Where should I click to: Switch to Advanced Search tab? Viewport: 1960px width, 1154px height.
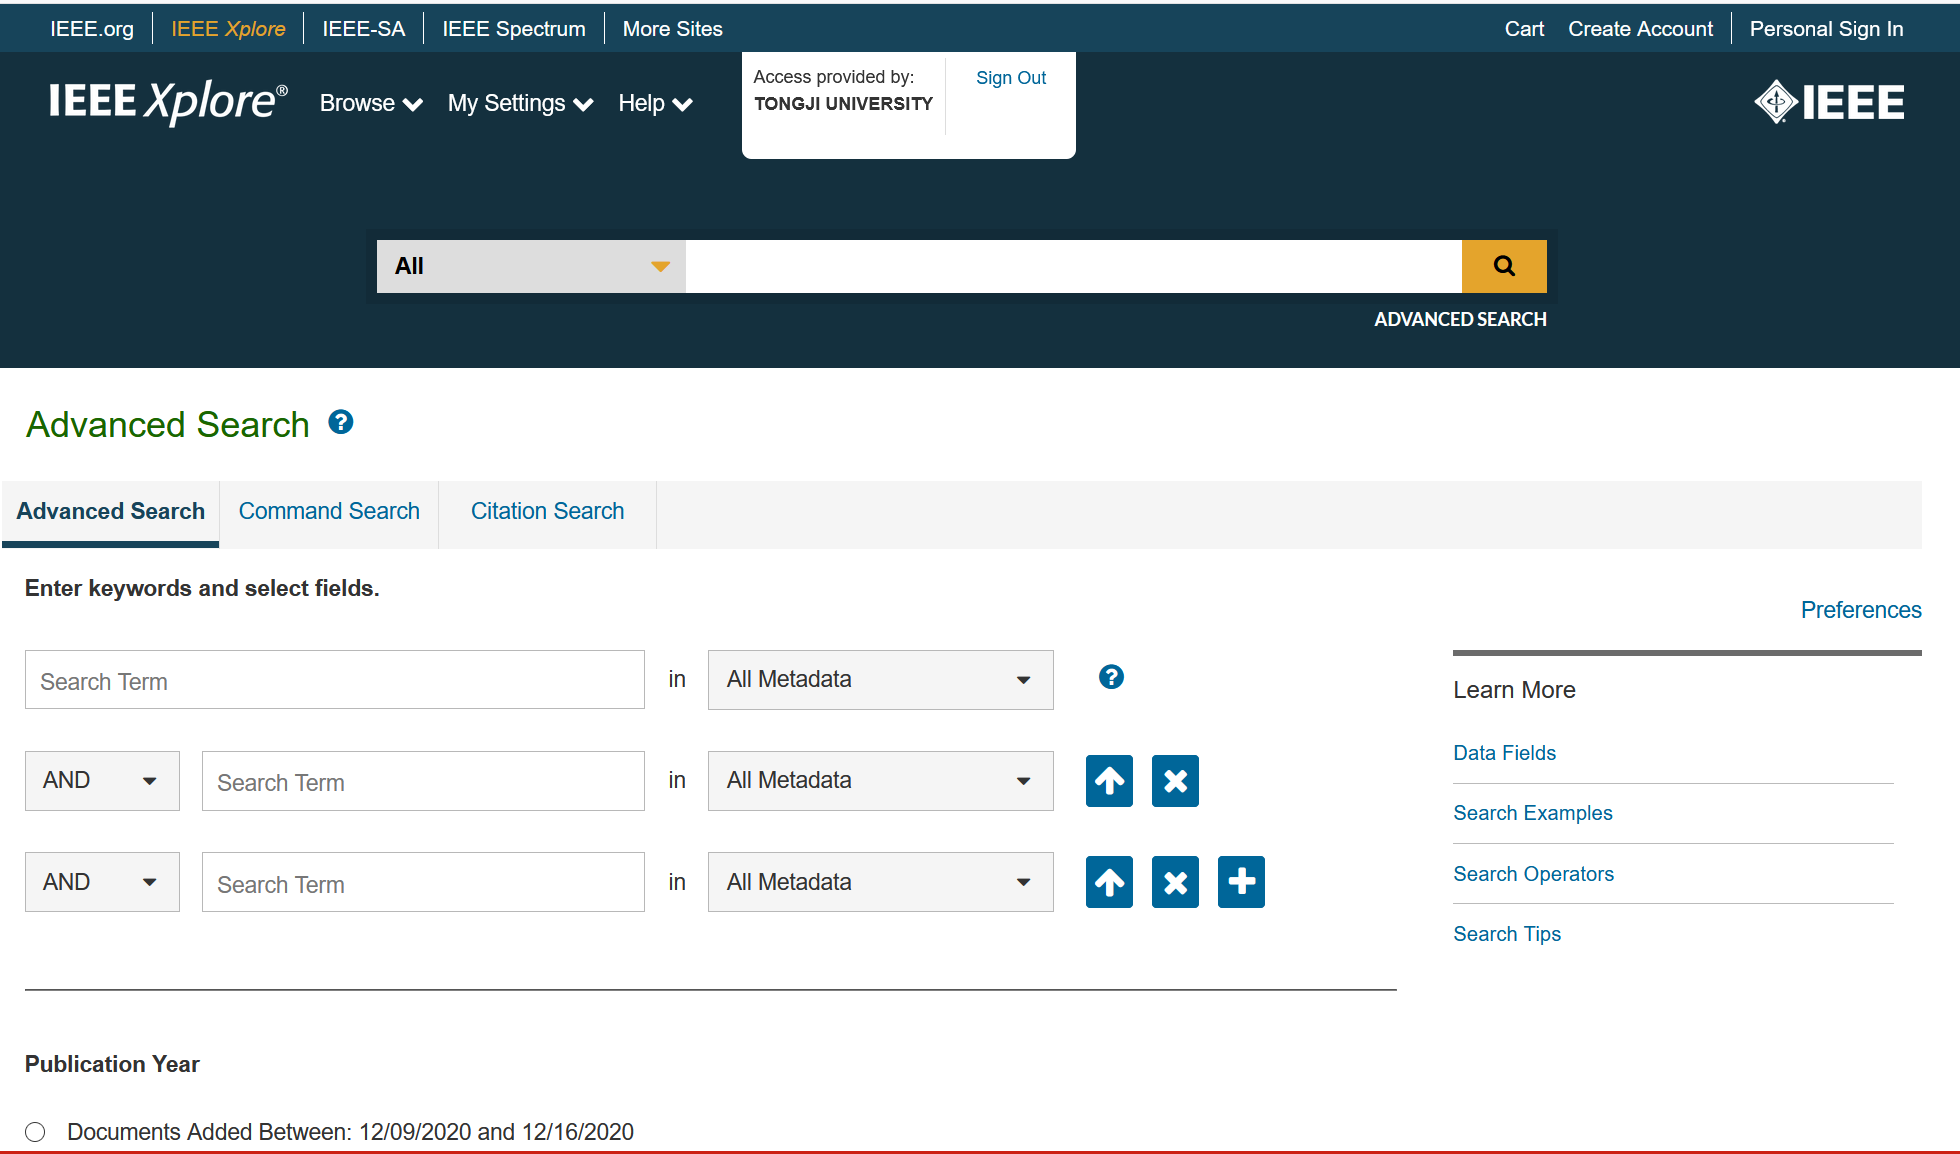110,512
